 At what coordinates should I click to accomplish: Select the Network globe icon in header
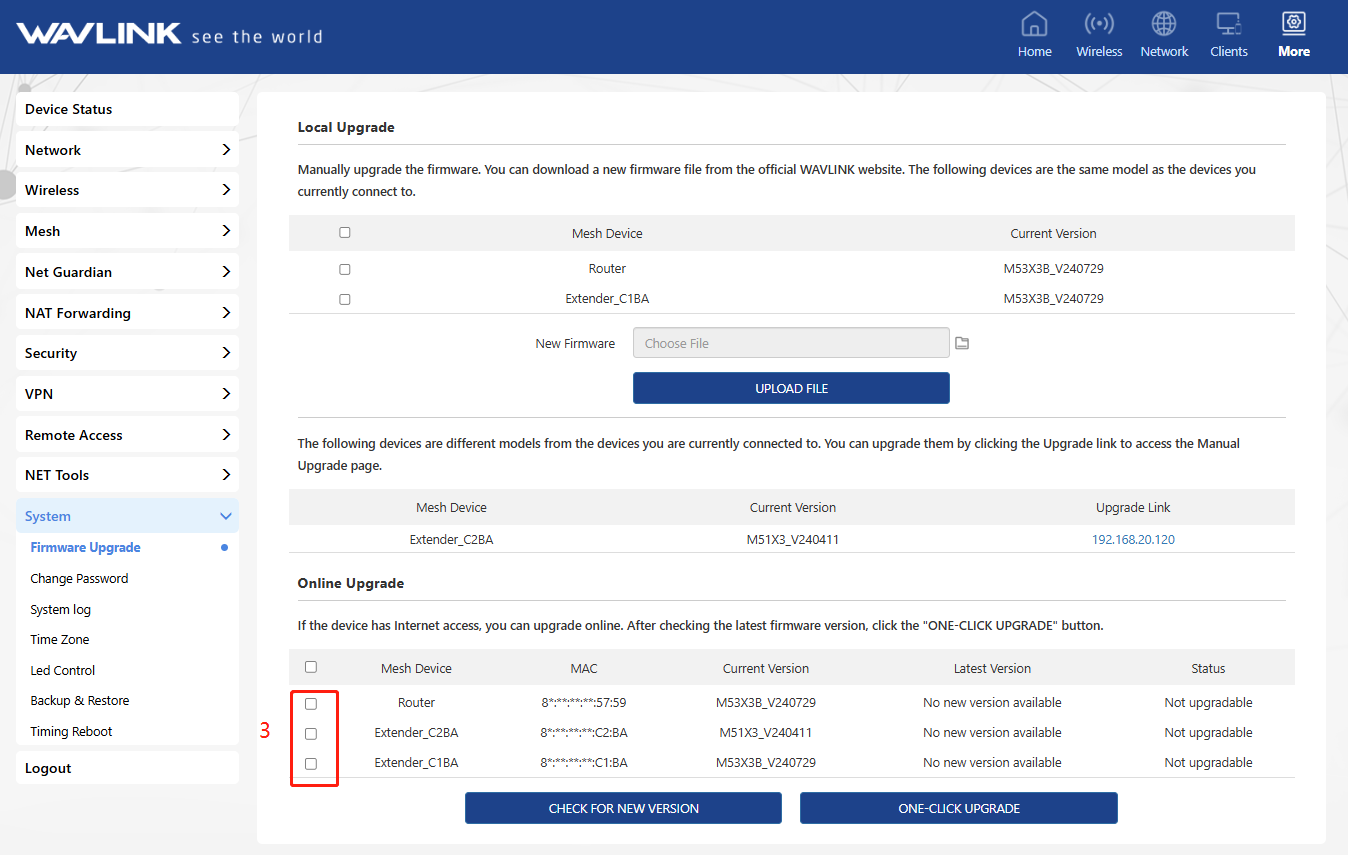1164,24
